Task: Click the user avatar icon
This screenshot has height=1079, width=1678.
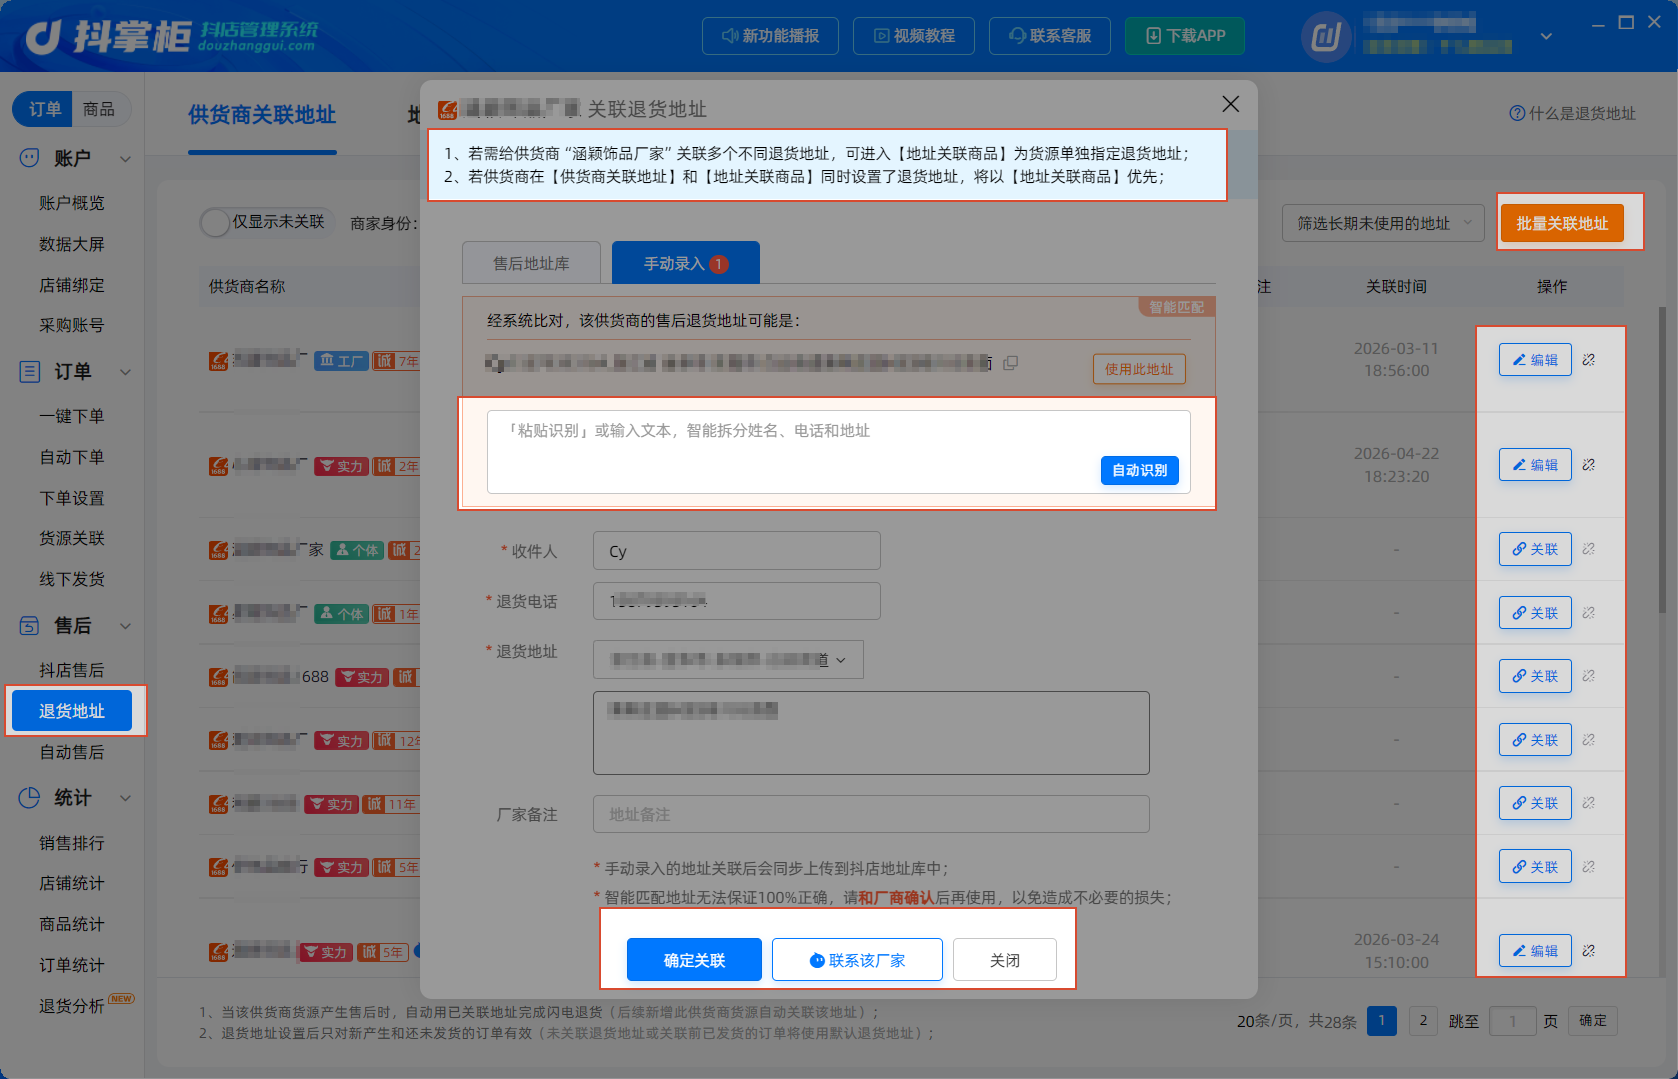Action: tap(1326, 37)
